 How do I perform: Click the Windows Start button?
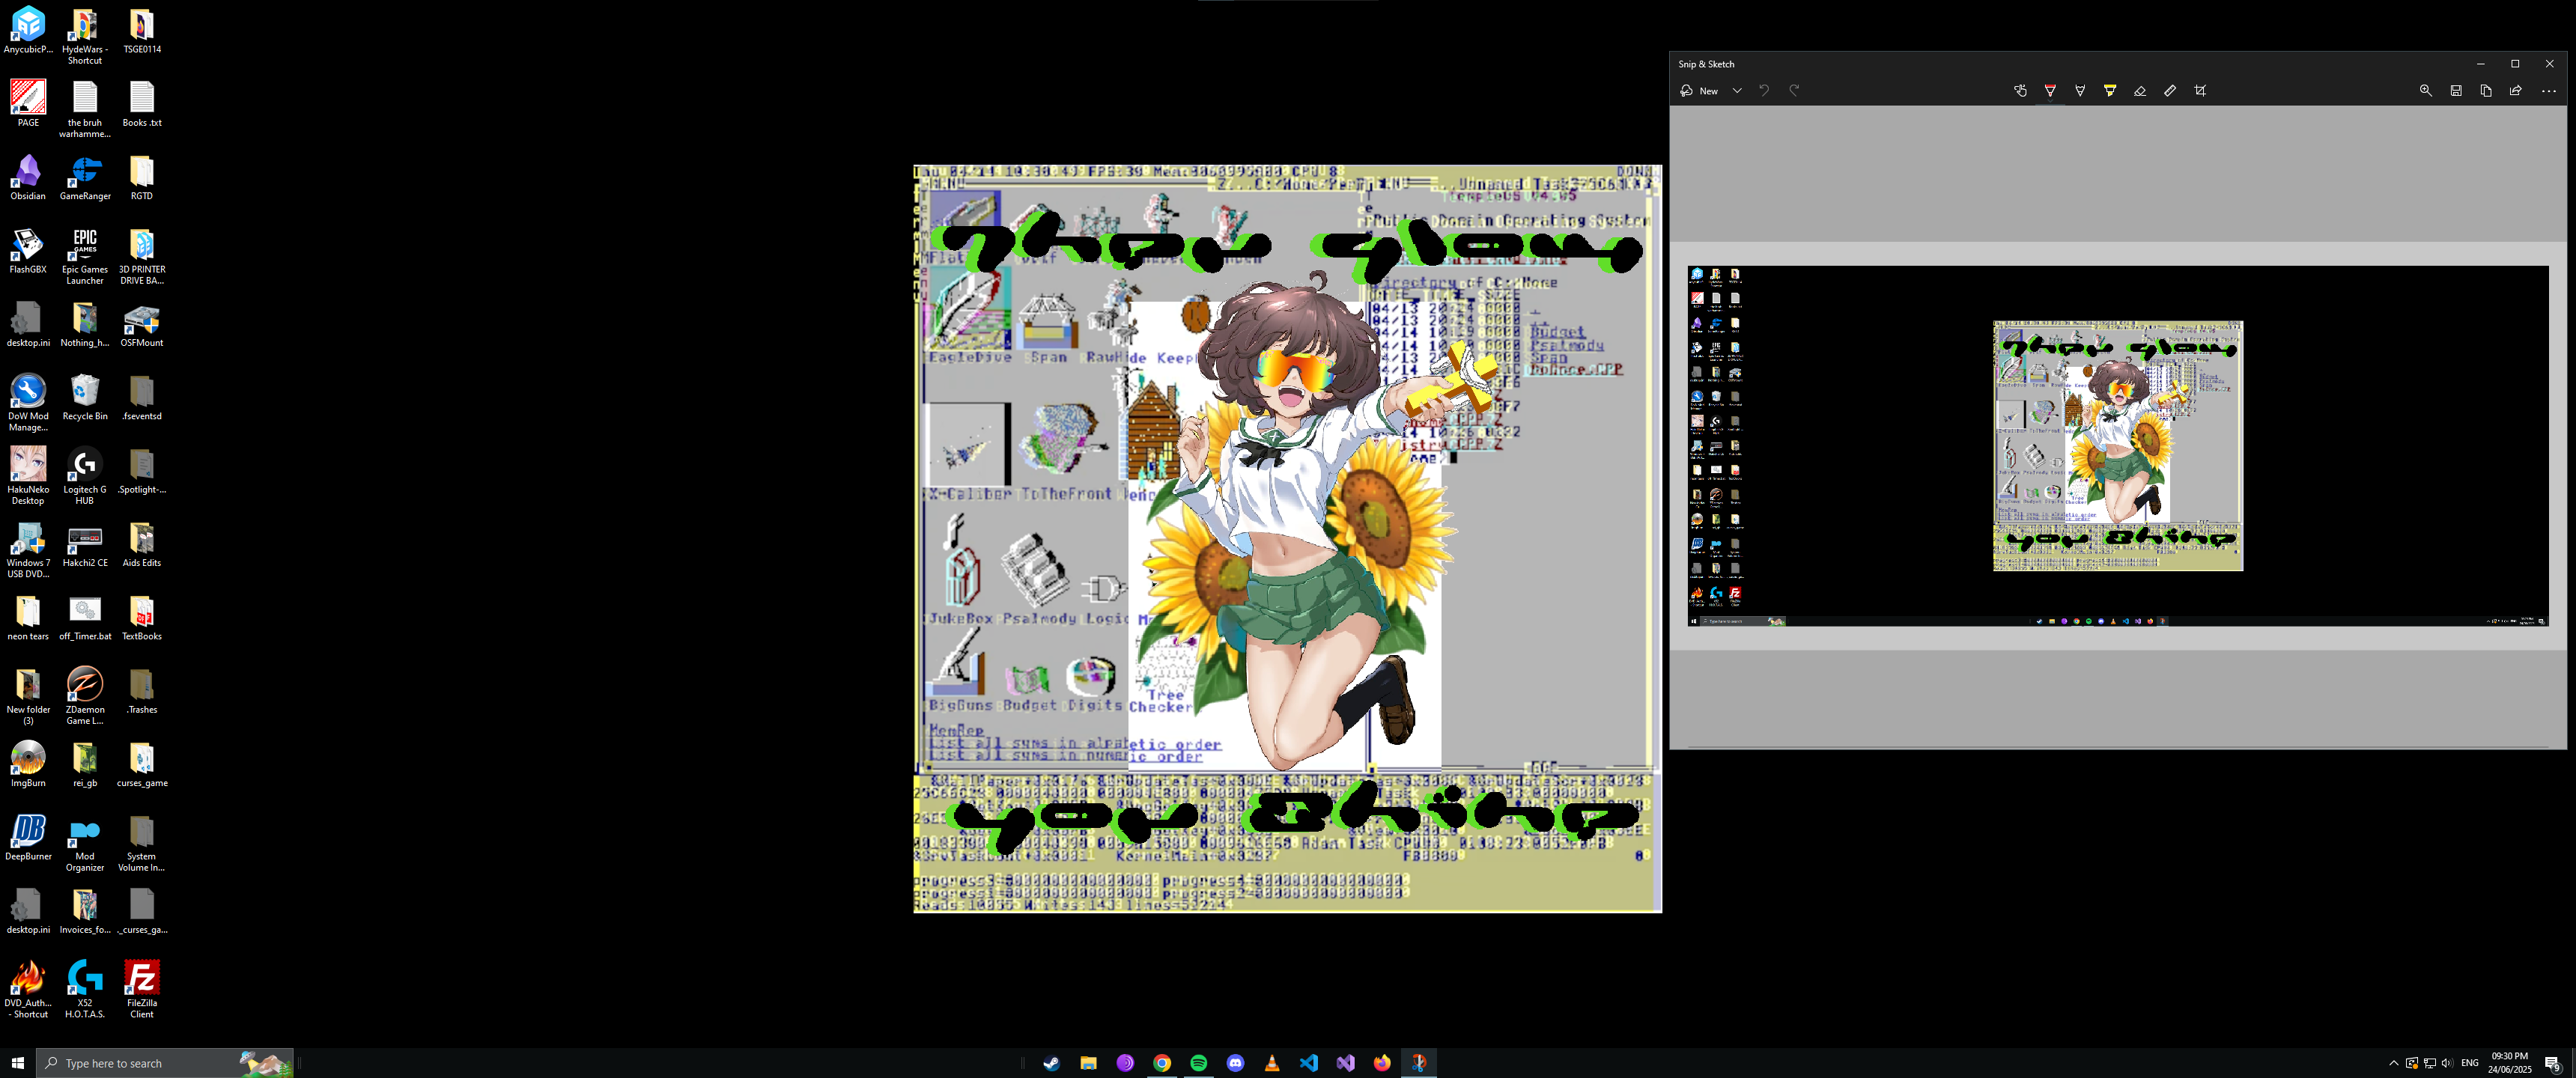[x=17, y=1063]
